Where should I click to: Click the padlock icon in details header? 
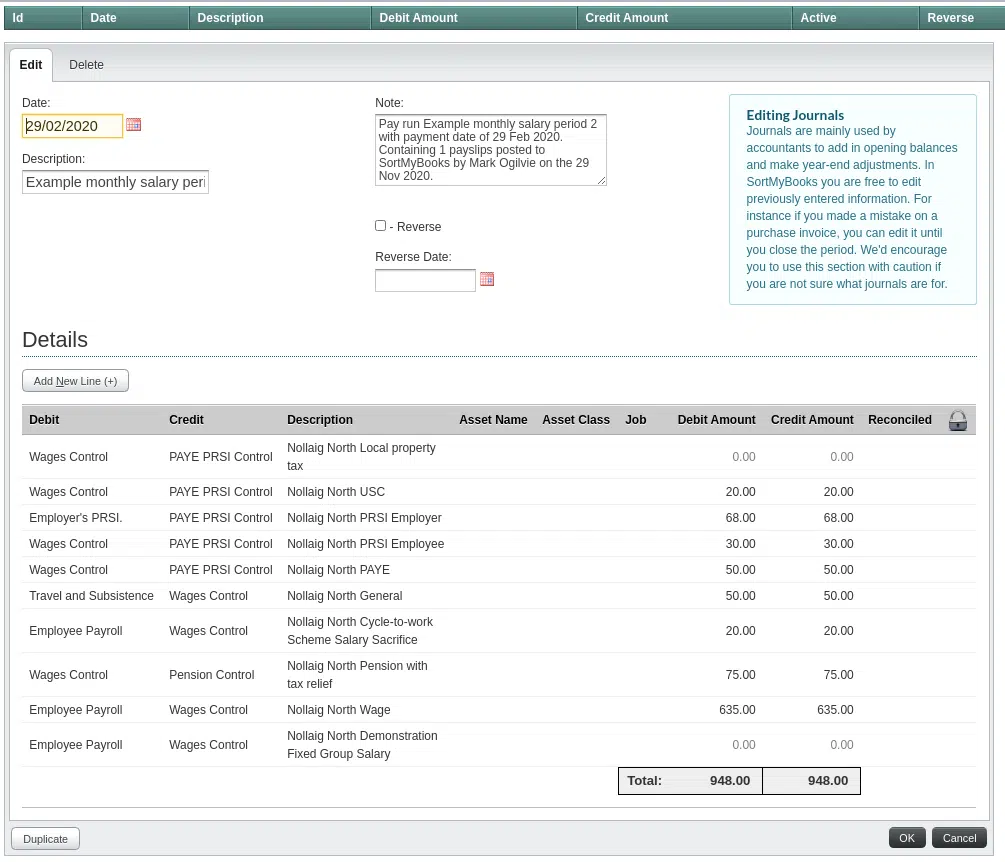click(958, 420)
